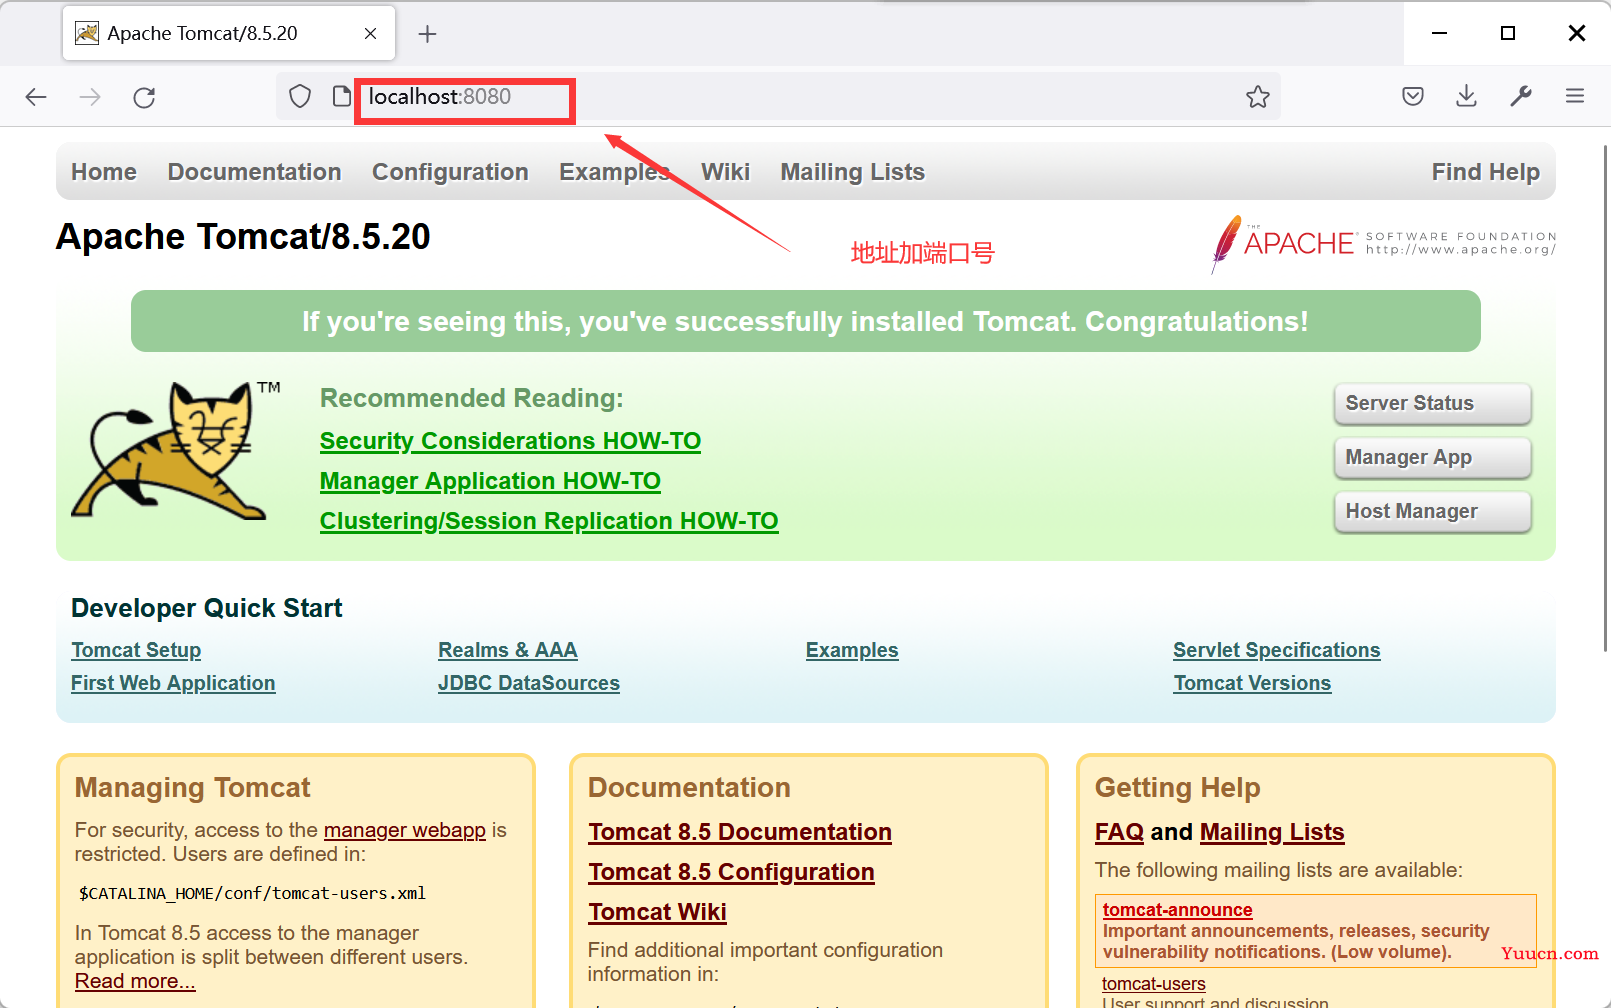Open Security Considerations HOW-TO link
The width and height of the screenshot is (1611, 1008).
[510, 441]
